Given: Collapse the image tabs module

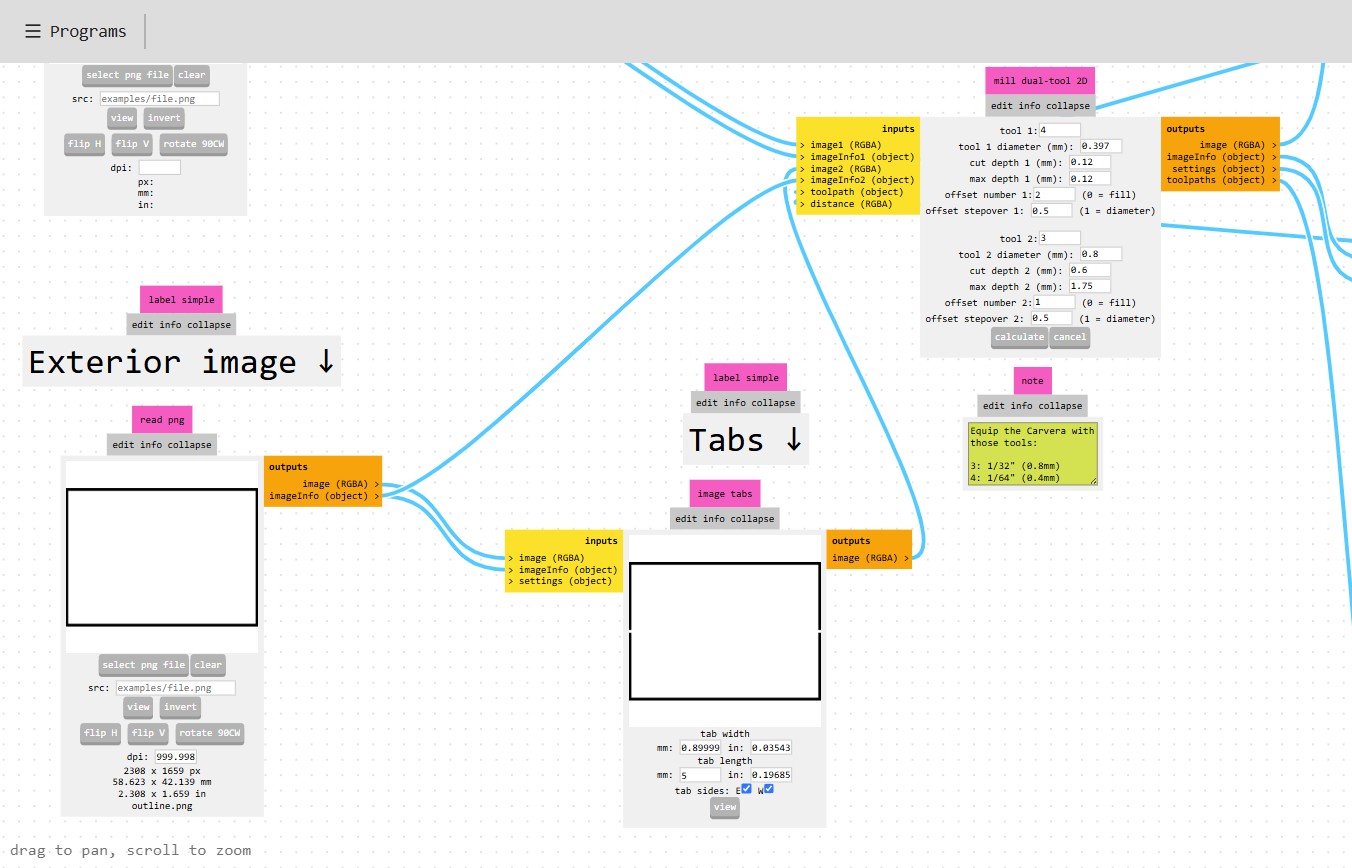Looking at the screenshot, I should (x=750, y=519).
